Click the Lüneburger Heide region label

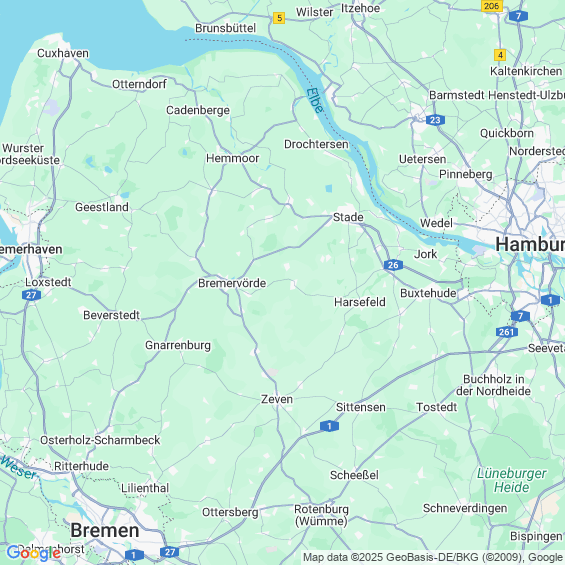coord(512,480)
